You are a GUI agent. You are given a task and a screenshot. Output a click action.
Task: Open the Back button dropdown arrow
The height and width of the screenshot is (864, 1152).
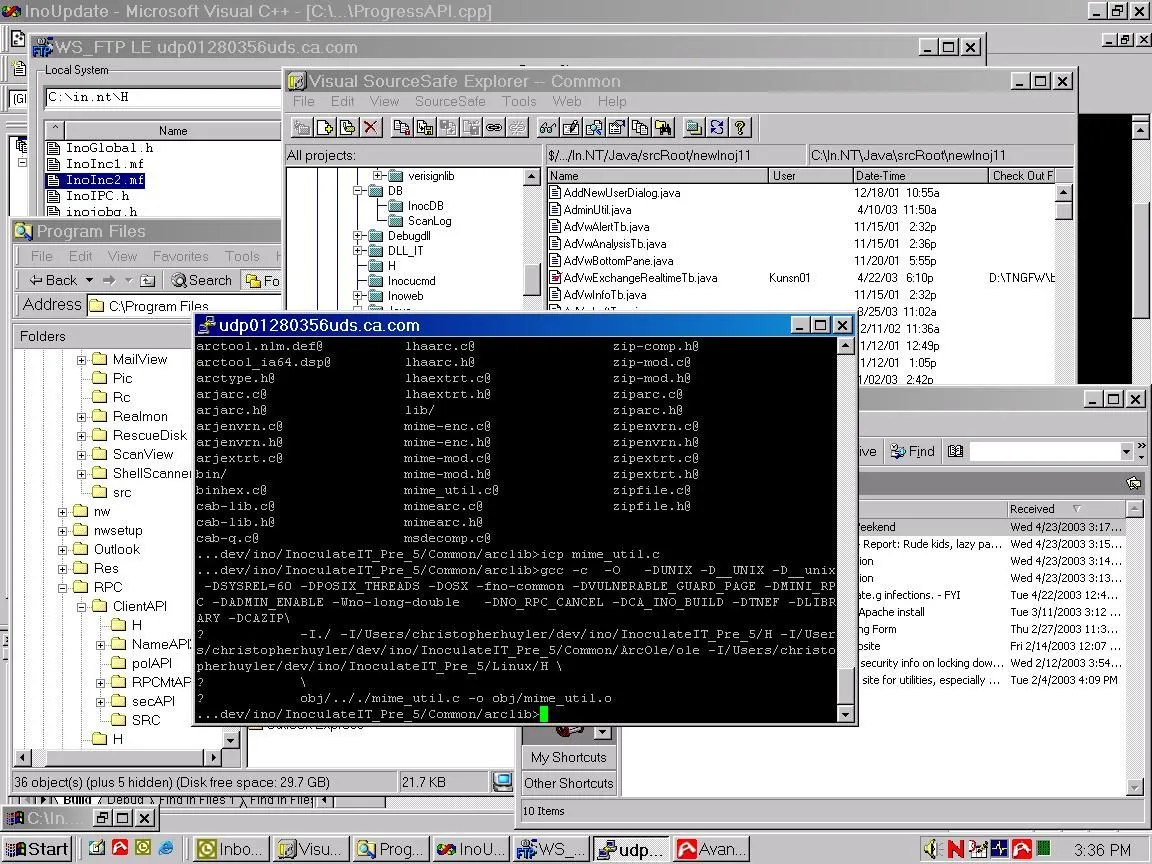[x=88, y=281]
